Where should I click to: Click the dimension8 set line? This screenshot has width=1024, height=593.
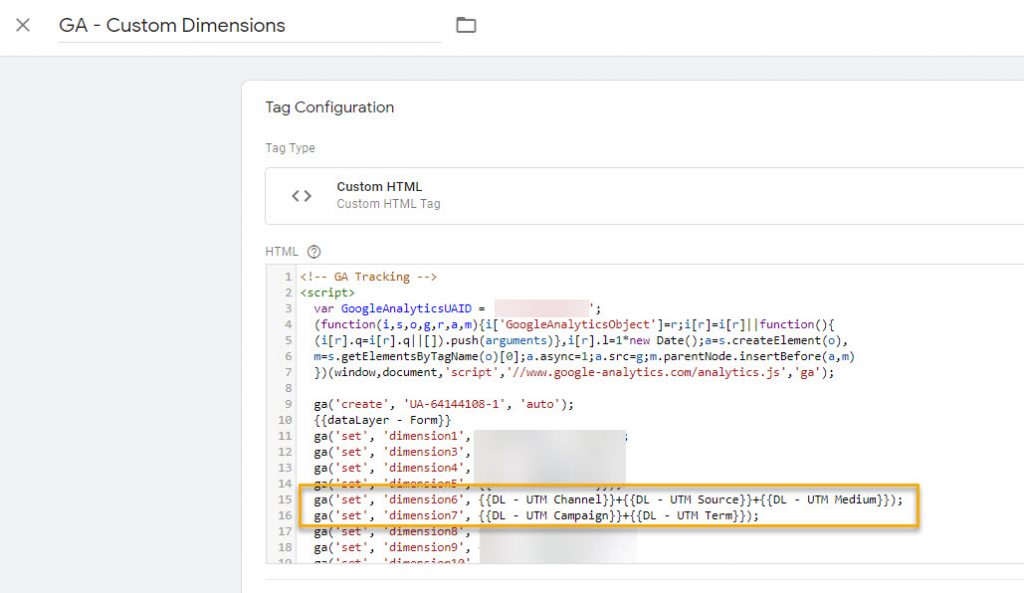click(392, 532)
